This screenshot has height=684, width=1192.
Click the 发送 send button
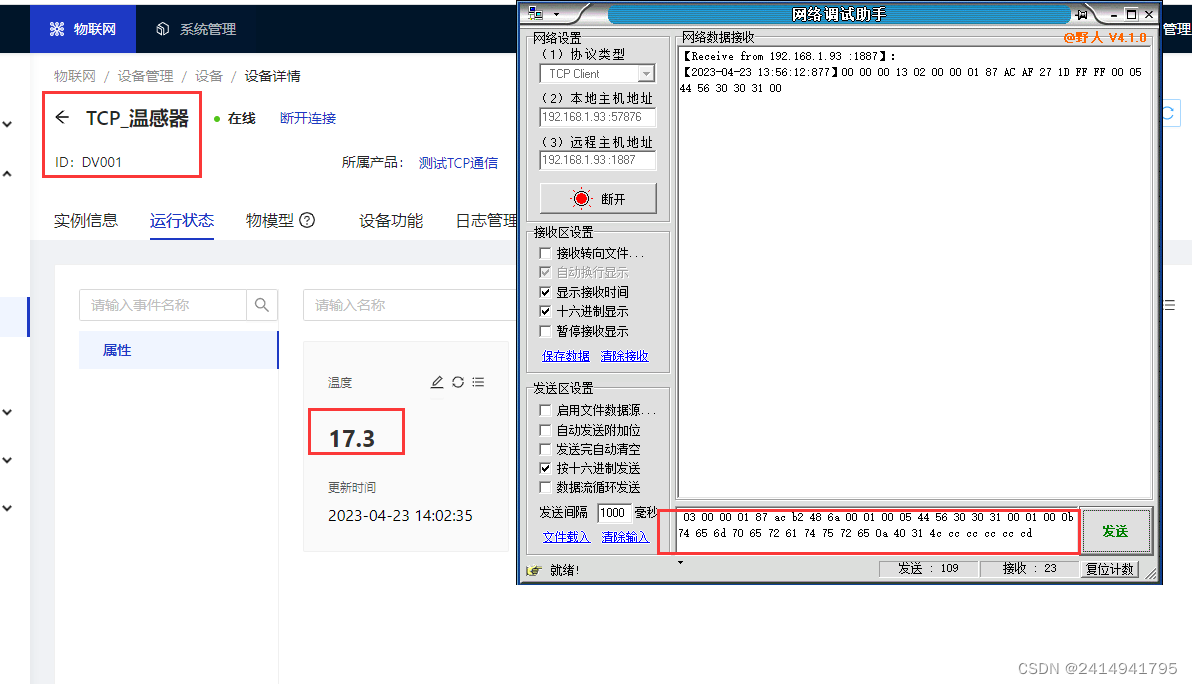click(x=1117, y=531)
